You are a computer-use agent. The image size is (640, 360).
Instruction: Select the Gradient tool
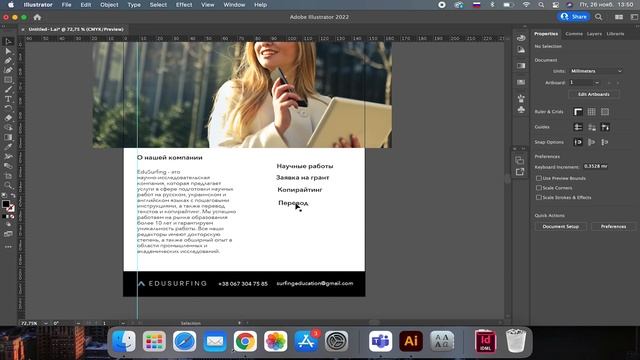(x=8, y=138)
